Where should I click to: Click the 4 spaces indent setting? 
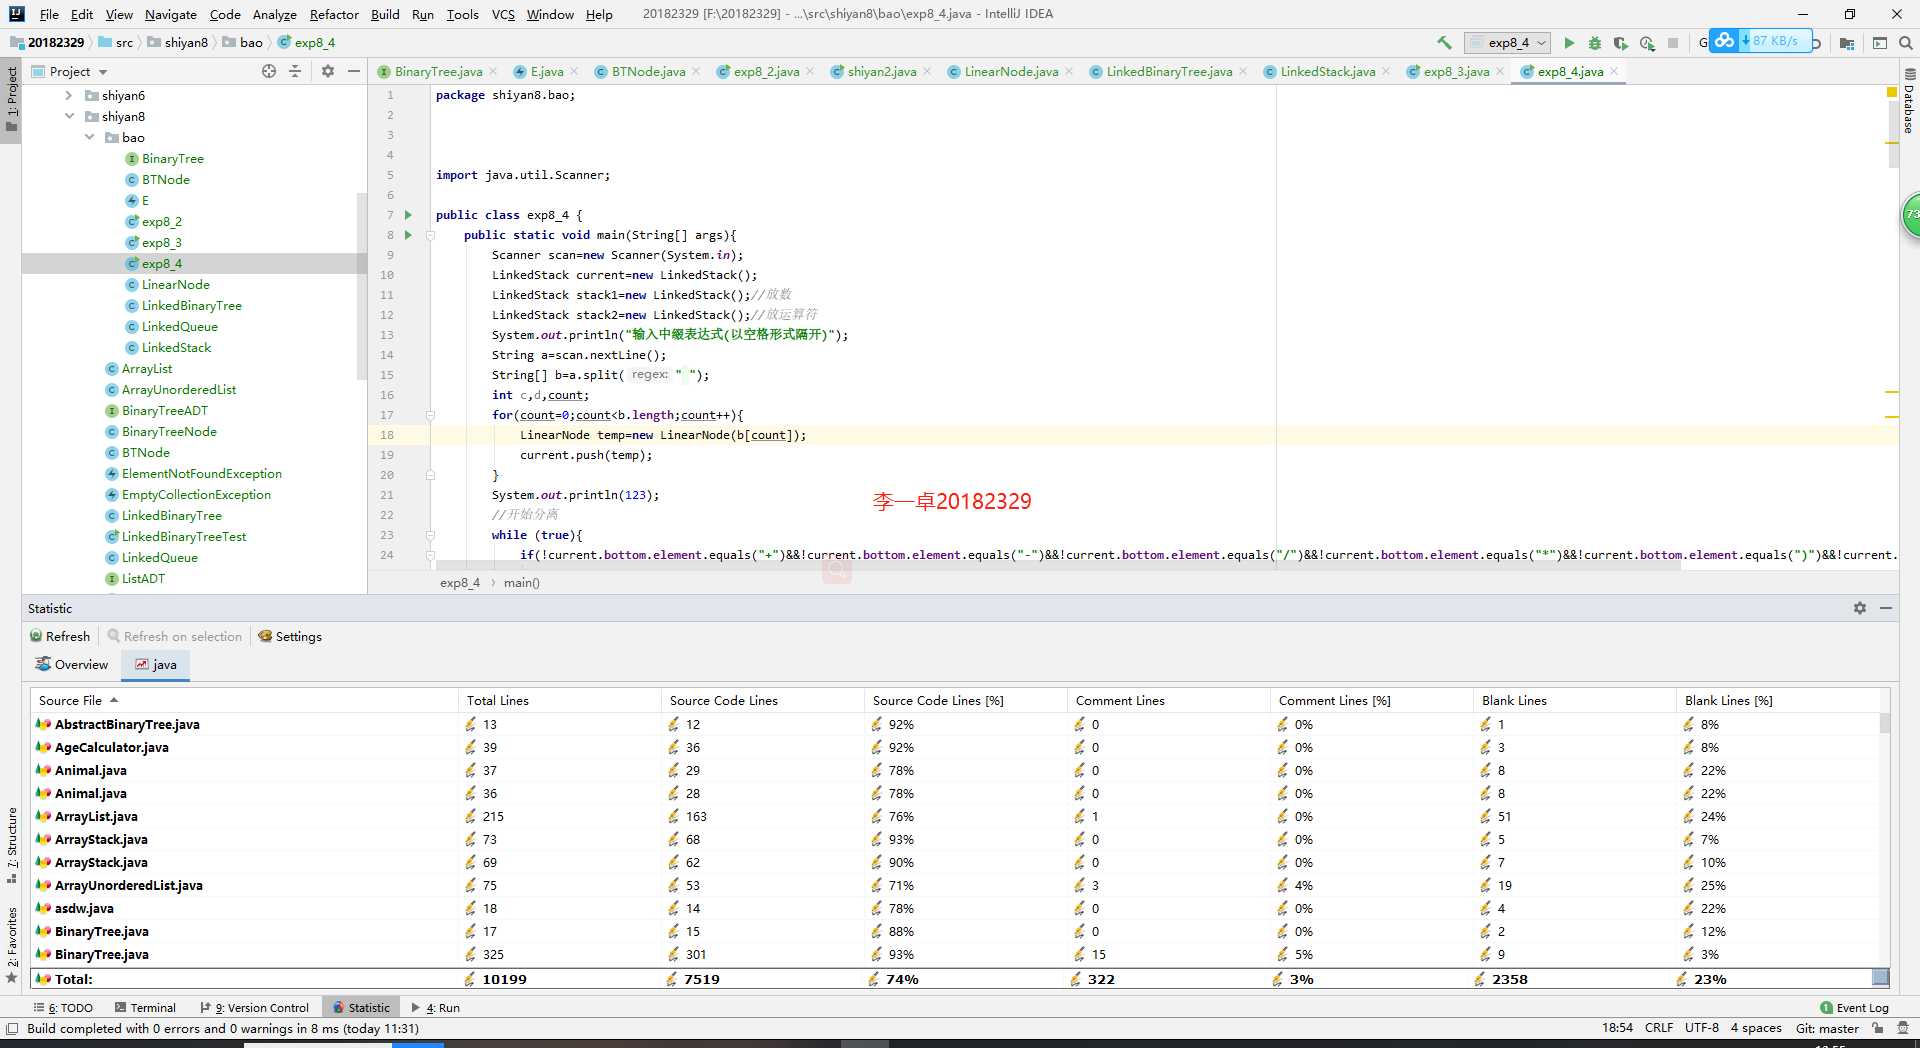1756,1029
